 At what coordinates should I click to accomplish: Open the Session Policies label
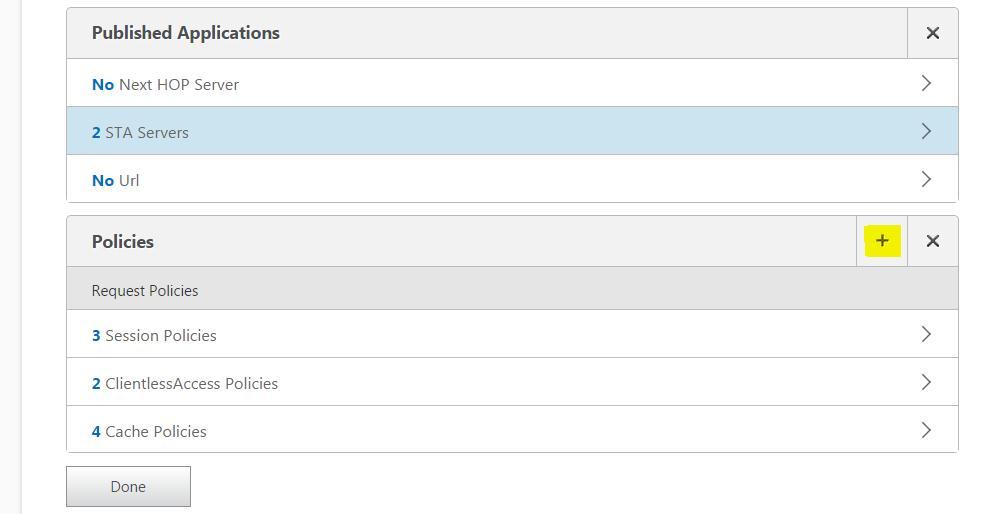(160, 336)
